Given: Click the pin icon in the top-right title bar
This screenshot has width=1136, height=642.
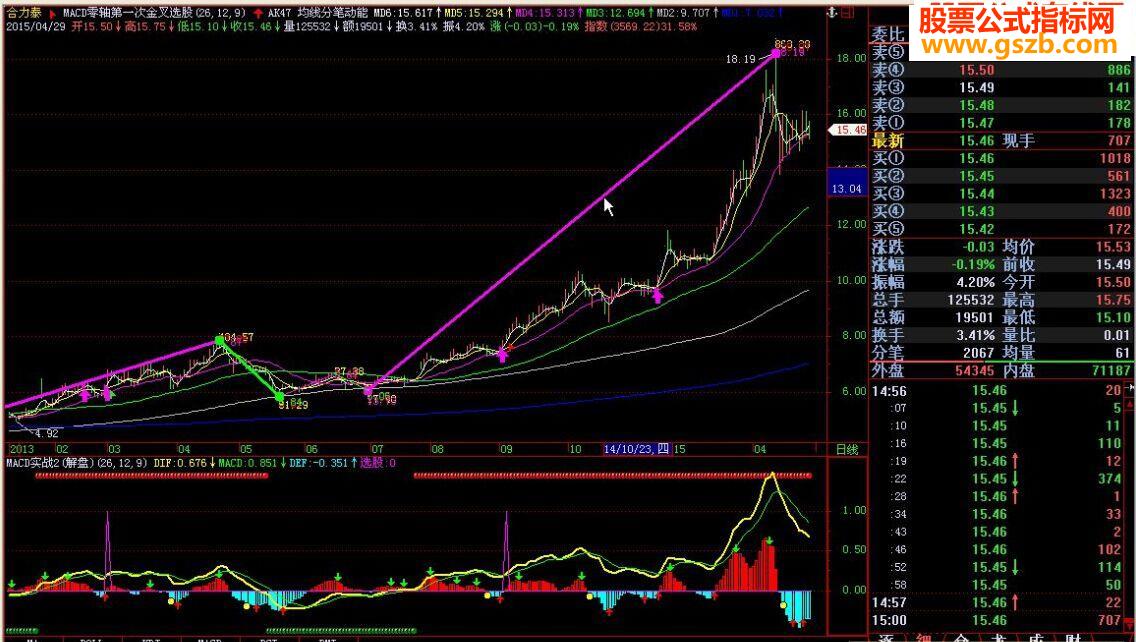Looking at the screenshot, I should (x=832, y=12).
